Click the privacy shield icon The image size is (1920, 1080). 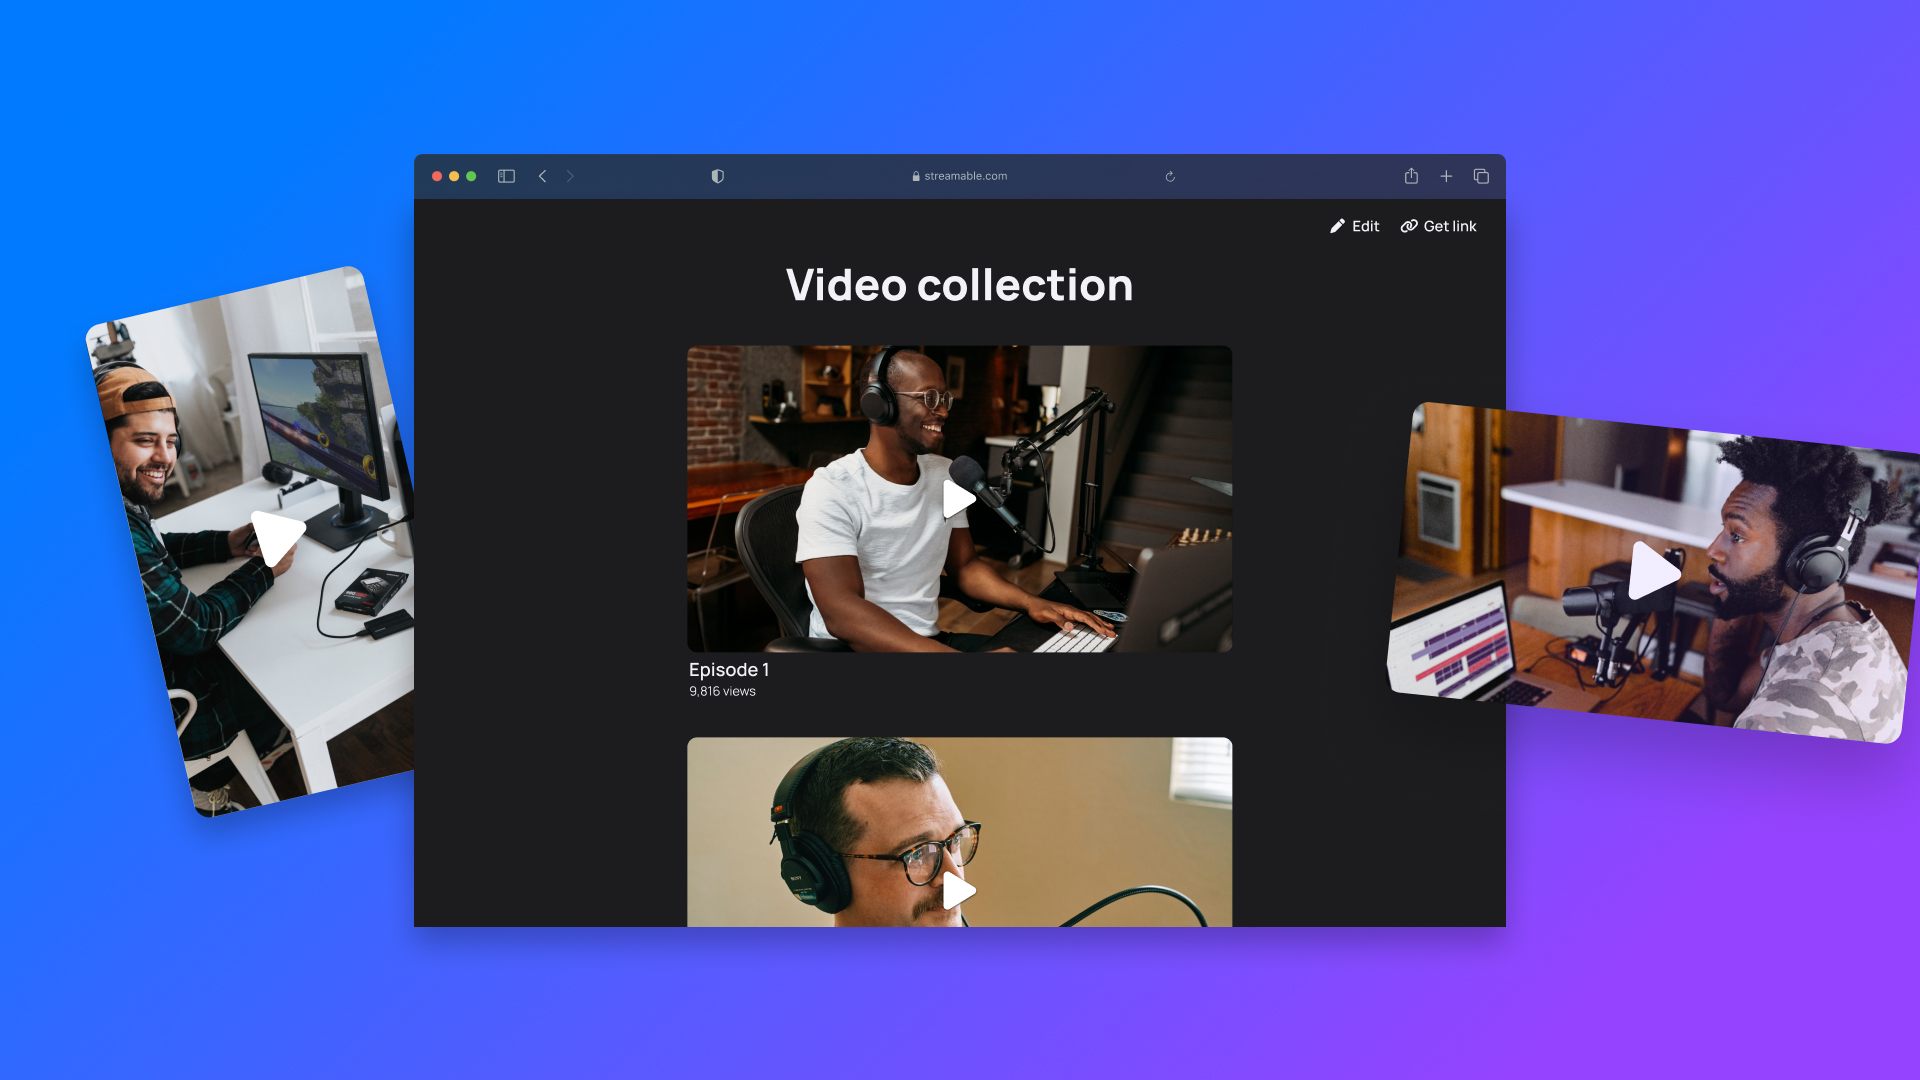click(717, 176)
